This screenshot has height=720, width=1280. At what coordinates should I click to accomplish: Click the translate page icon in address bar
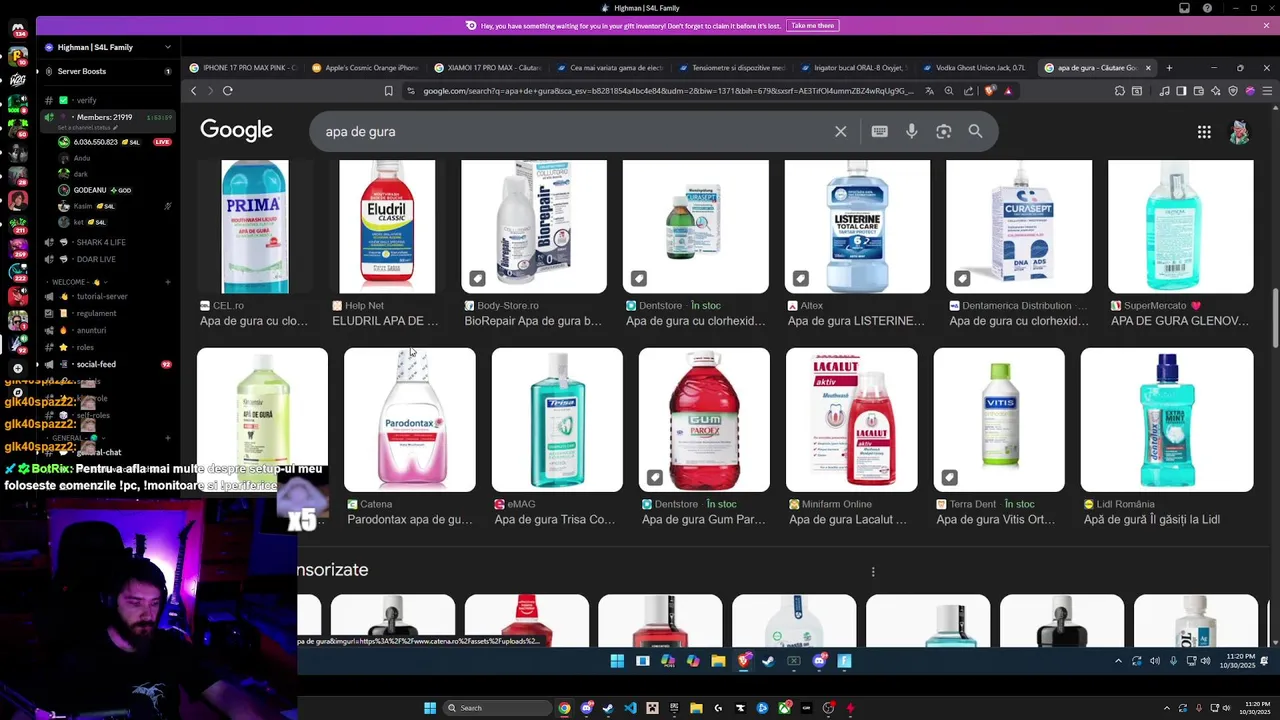click(x=929, y=91)
